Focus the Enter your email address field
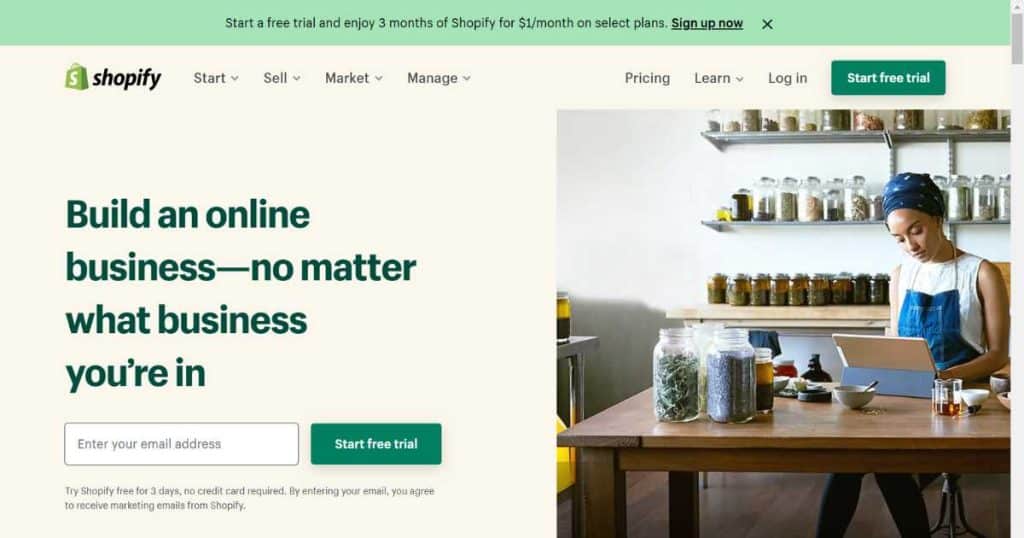 coord(182,444)
